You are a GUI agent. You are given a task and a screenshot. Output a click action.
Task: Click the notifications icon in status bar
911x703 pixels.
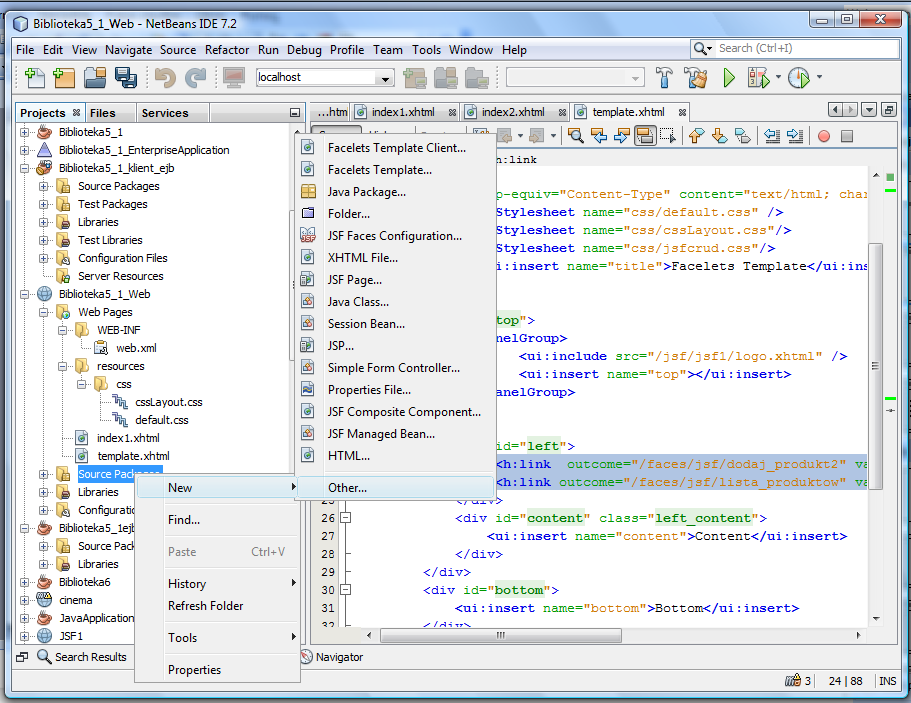[792, 680]
